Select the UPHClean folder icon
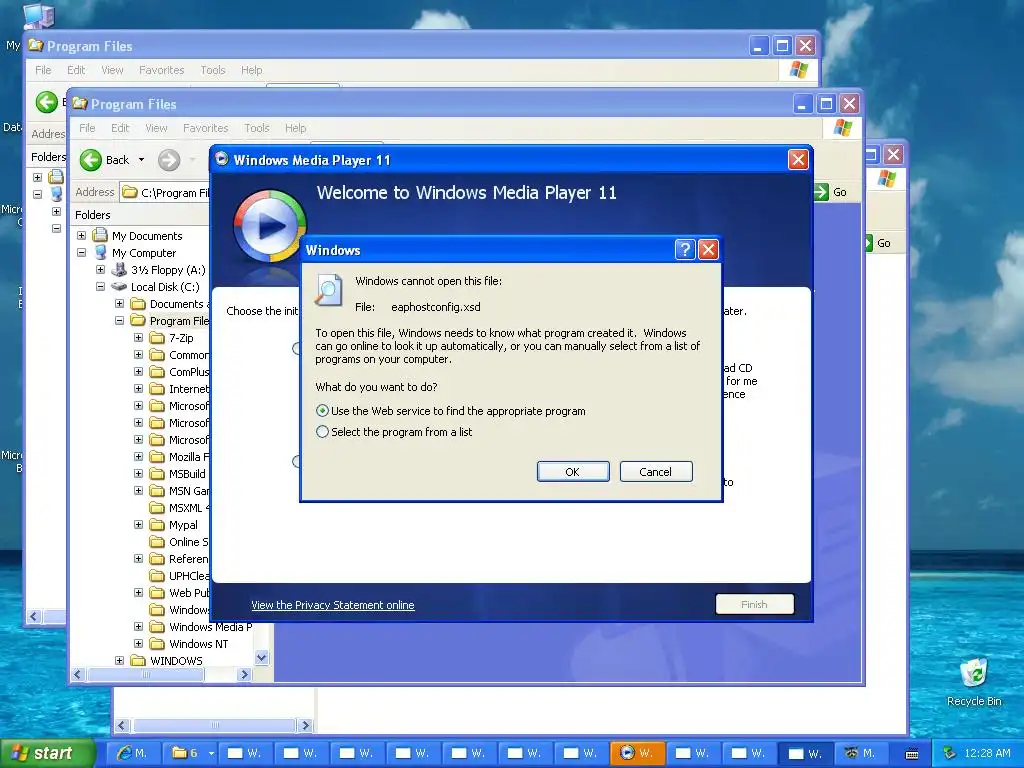1024x768 pixels. (x=157, y=575)
